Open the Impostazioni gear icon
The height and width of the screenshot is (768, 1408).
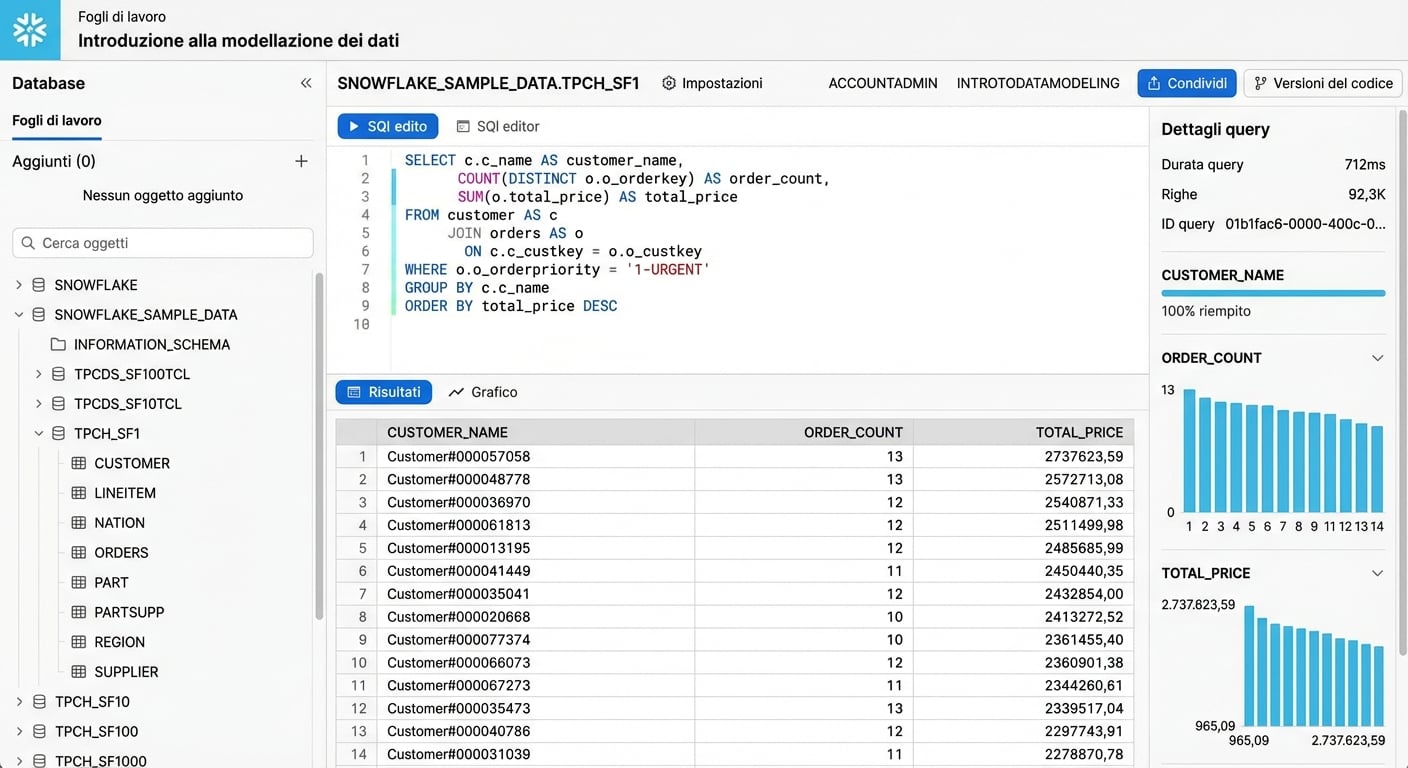(668, 84)
